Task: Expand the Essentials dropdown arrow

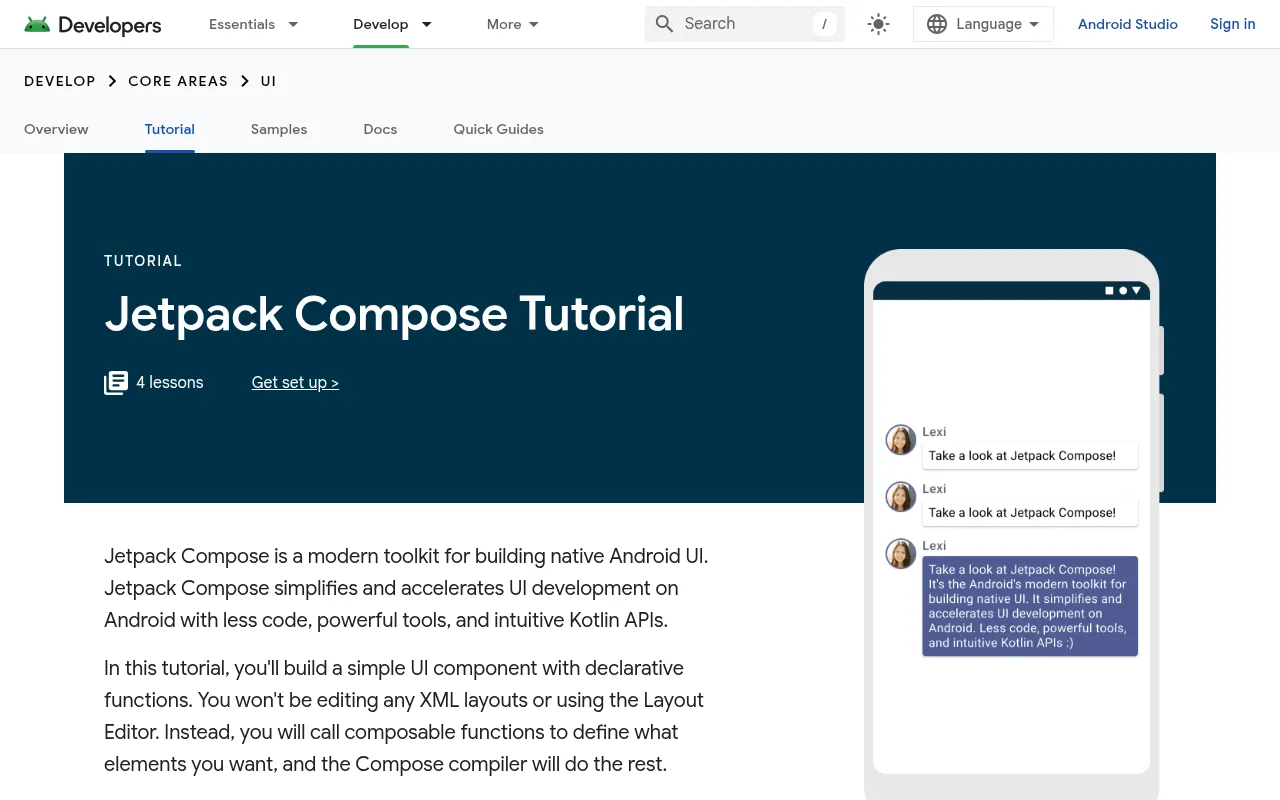Action: coord(293,24)
